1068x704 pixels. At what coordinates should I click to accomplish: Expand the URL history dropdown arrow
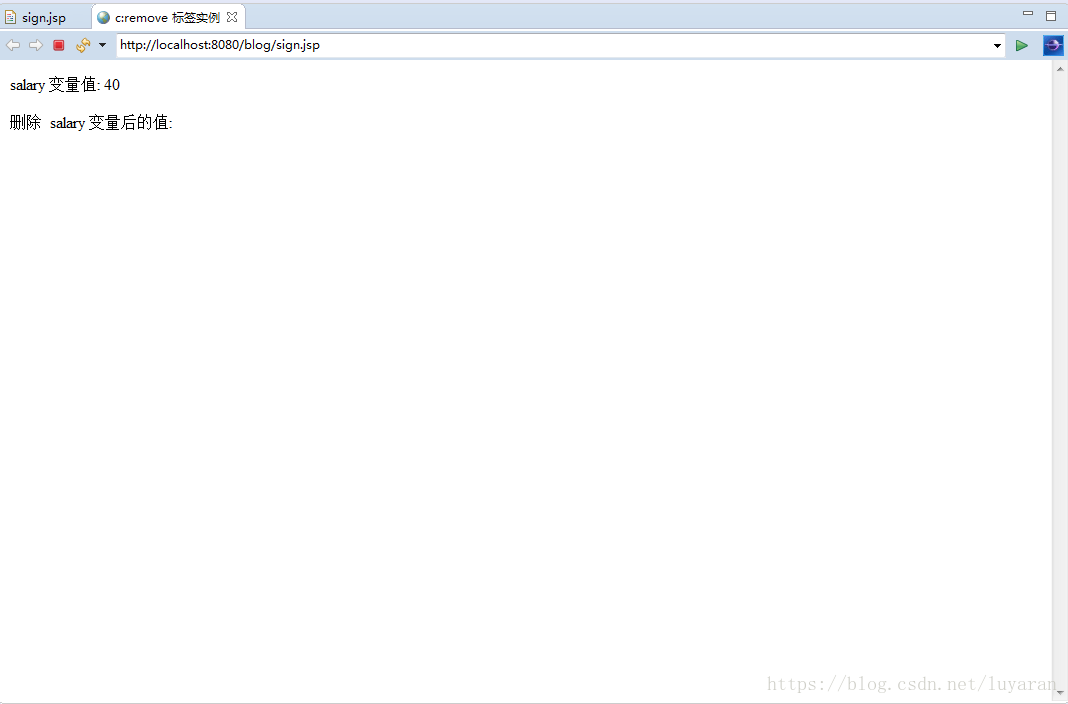[x=997, y=46]
